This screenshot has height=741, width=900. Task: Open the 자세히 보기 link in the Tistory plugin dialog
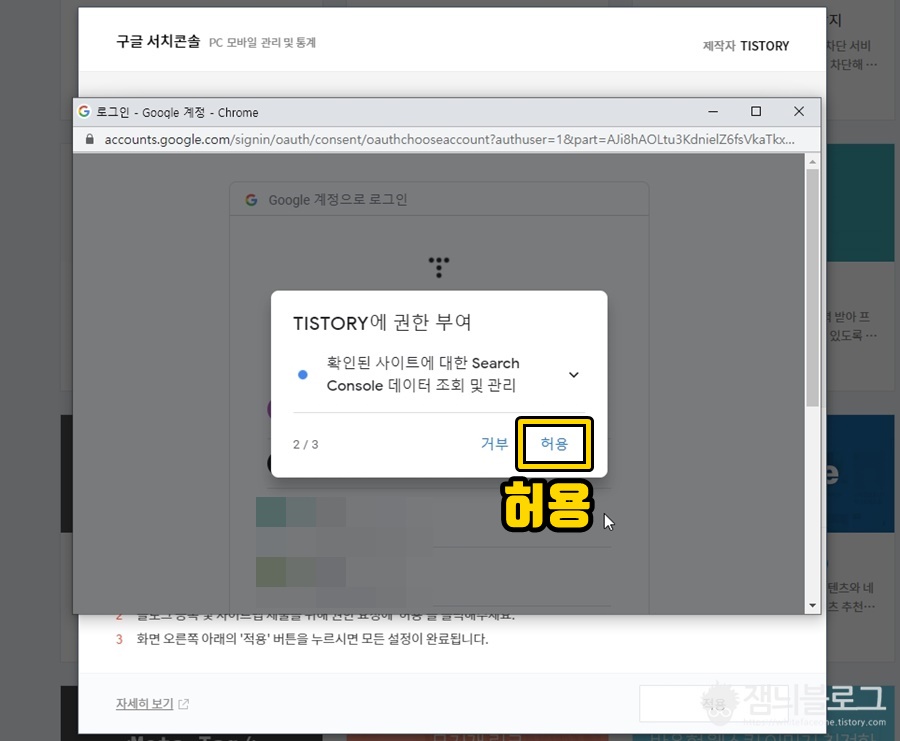click(145, 704)
